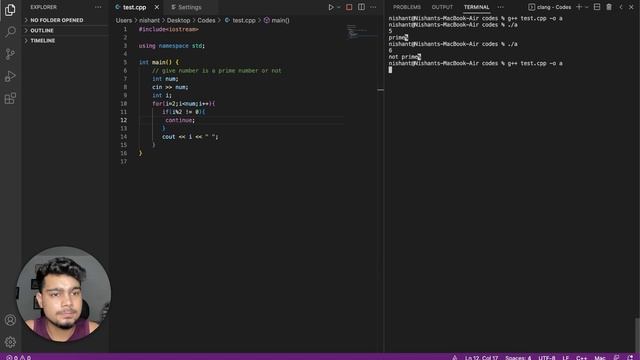
Task: Split the terminal pane
Action: 597,7
